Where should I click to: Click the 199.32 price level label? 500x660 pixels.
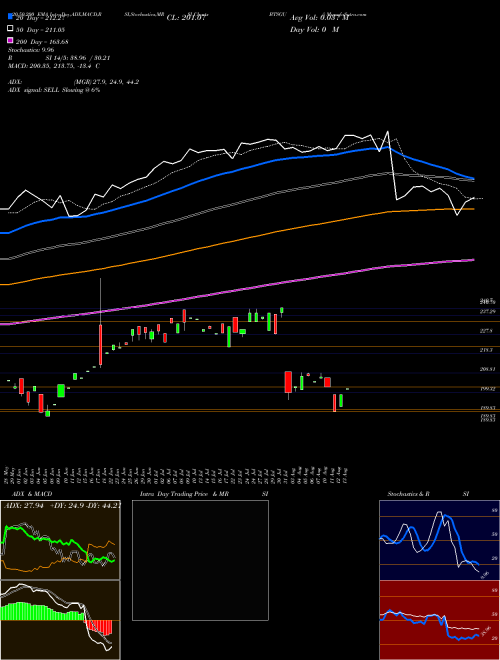[x=487, y=389]
